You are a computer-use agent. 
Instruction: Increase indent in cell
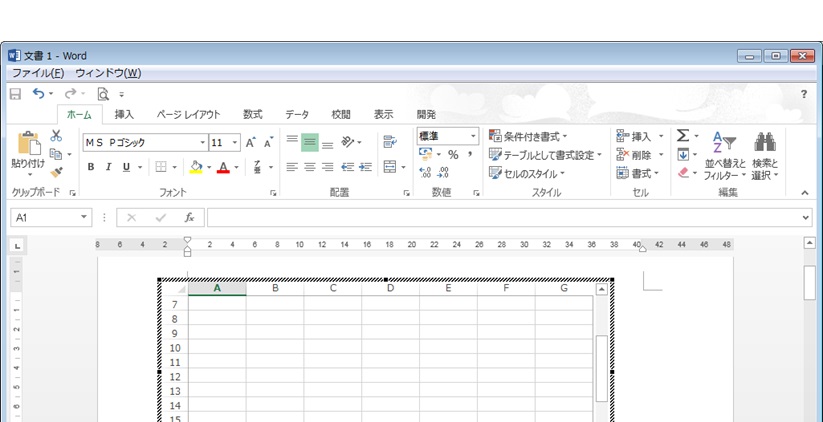[365, 167]
